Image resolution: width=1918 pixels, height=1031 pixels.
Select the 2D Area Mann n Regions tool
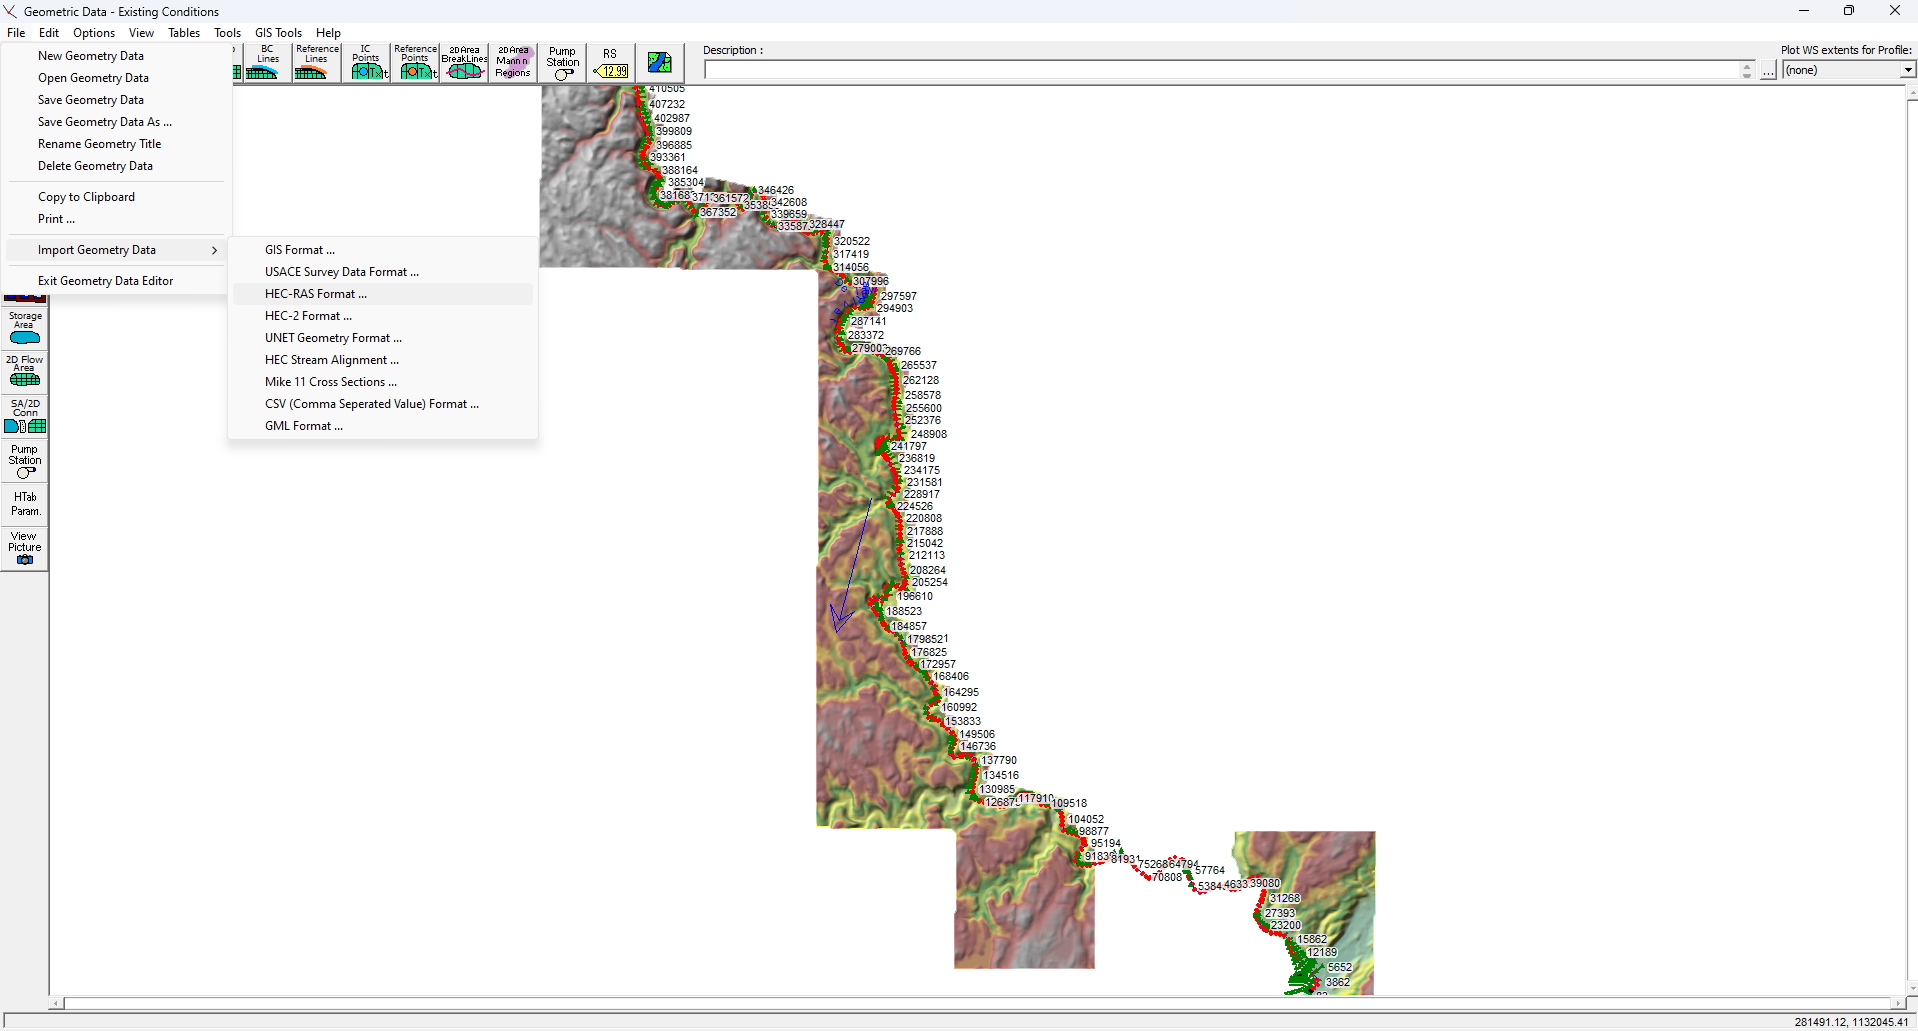coord(513,62)
